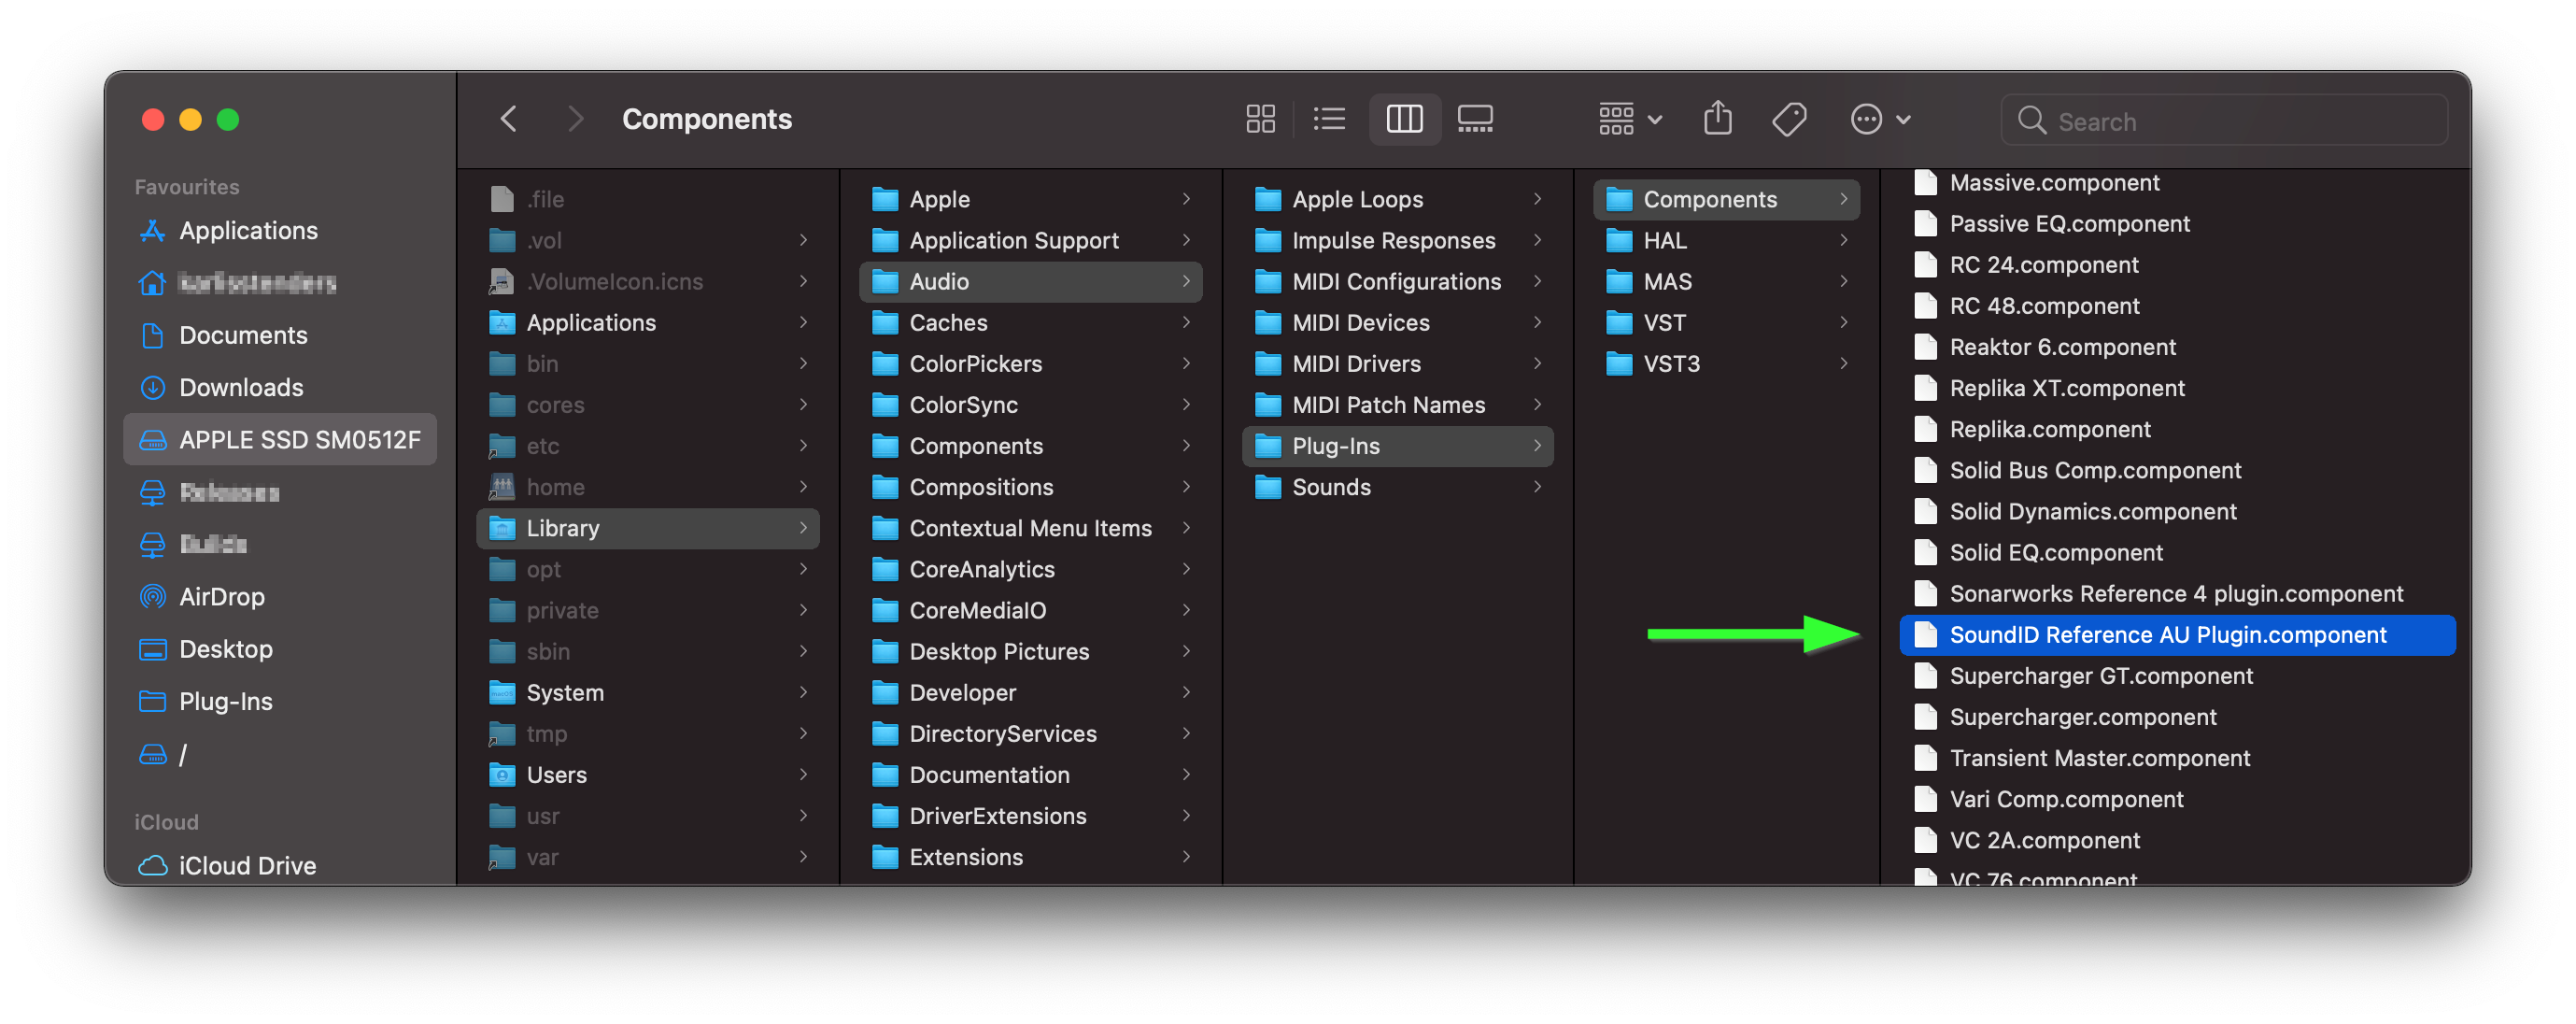The width and height of the screenshot is (2576, 1024).
Task: Open Downloads in the sidebar
Action: 280,387
